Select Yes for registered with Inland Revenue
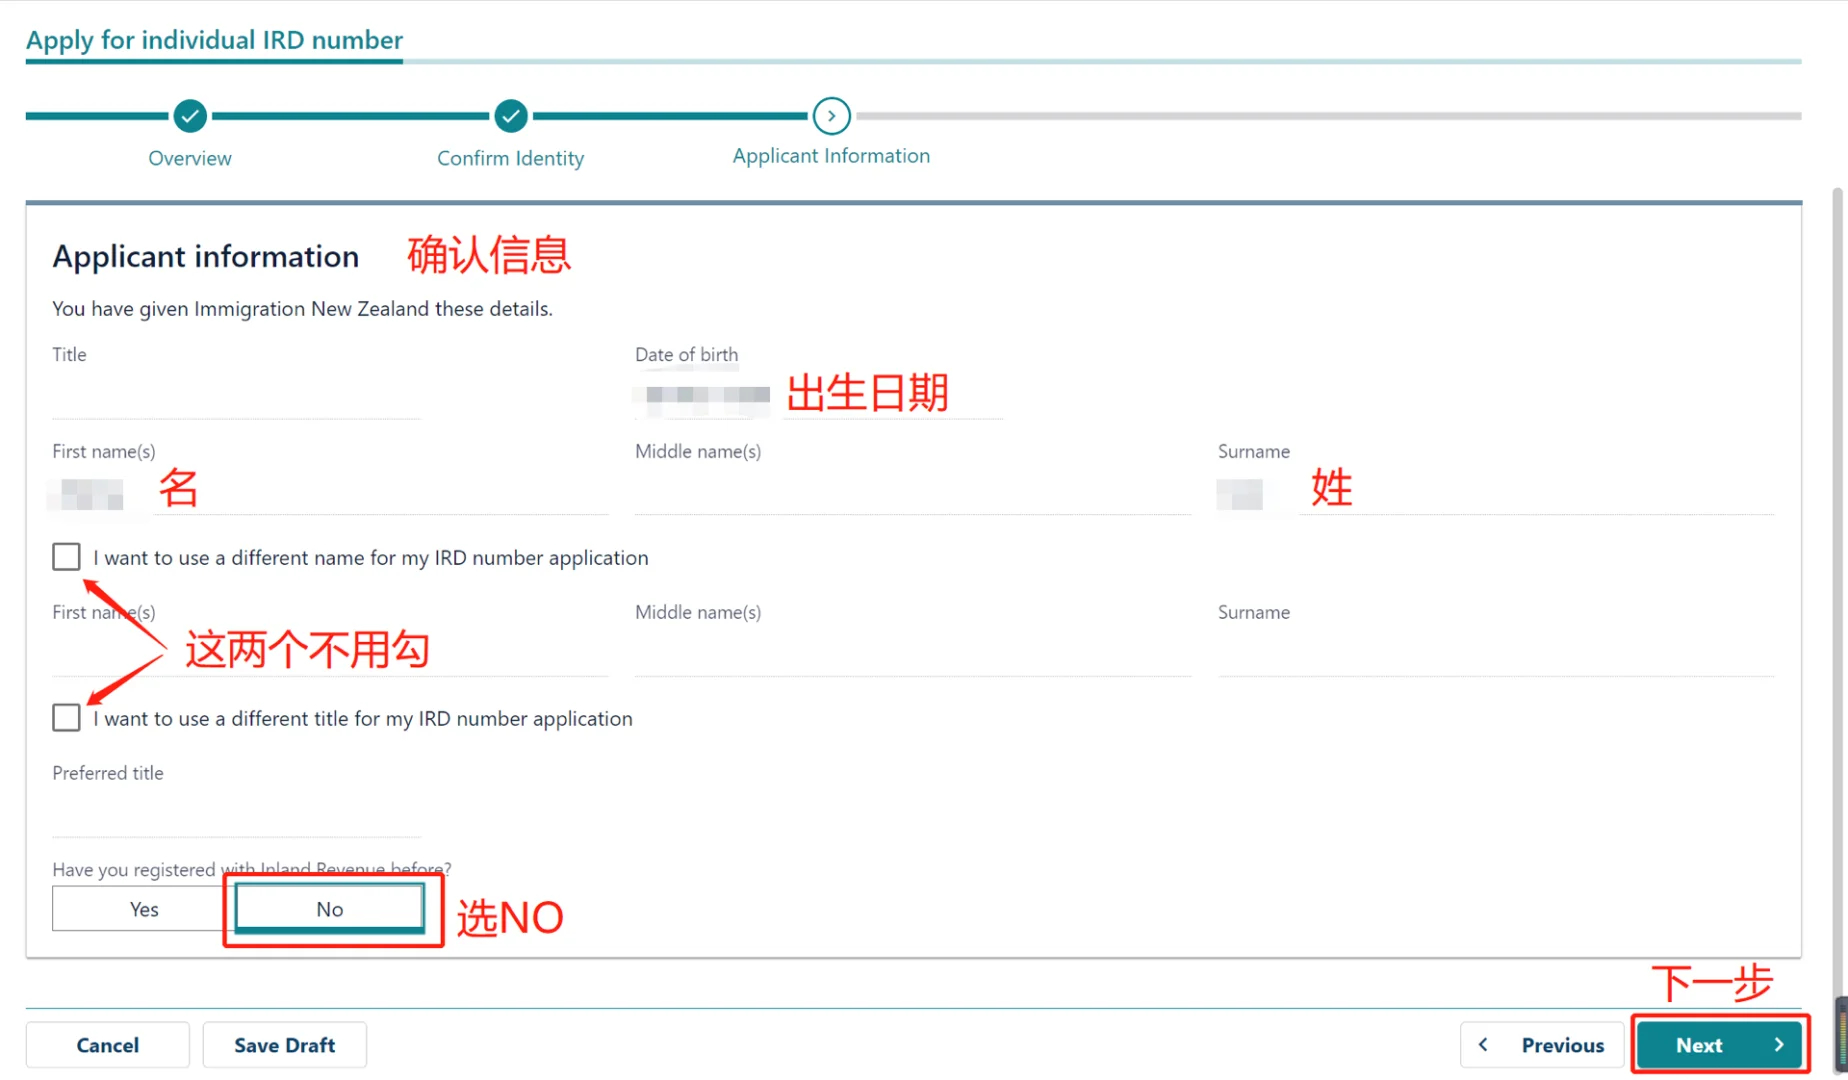 point(143,908)
